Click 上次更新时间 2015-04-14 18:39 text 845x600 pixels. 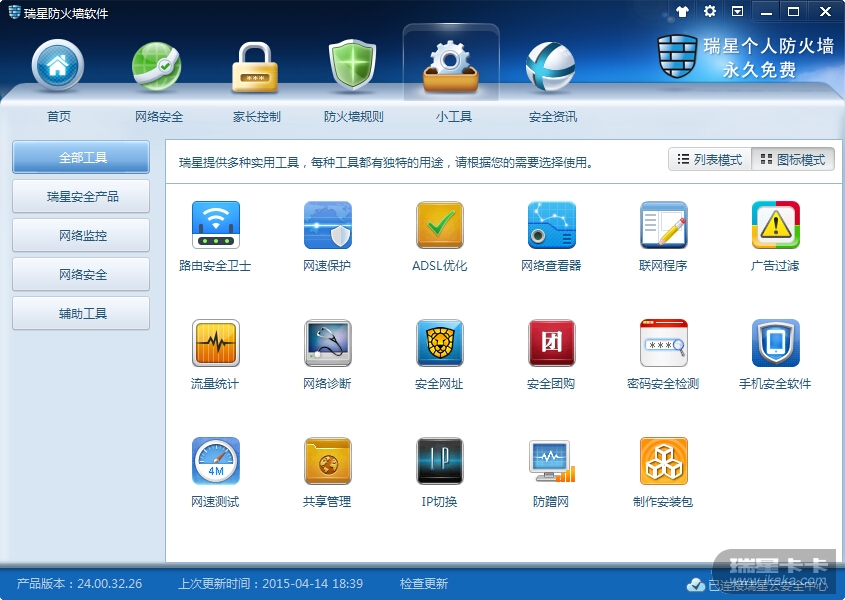[271, 584]
